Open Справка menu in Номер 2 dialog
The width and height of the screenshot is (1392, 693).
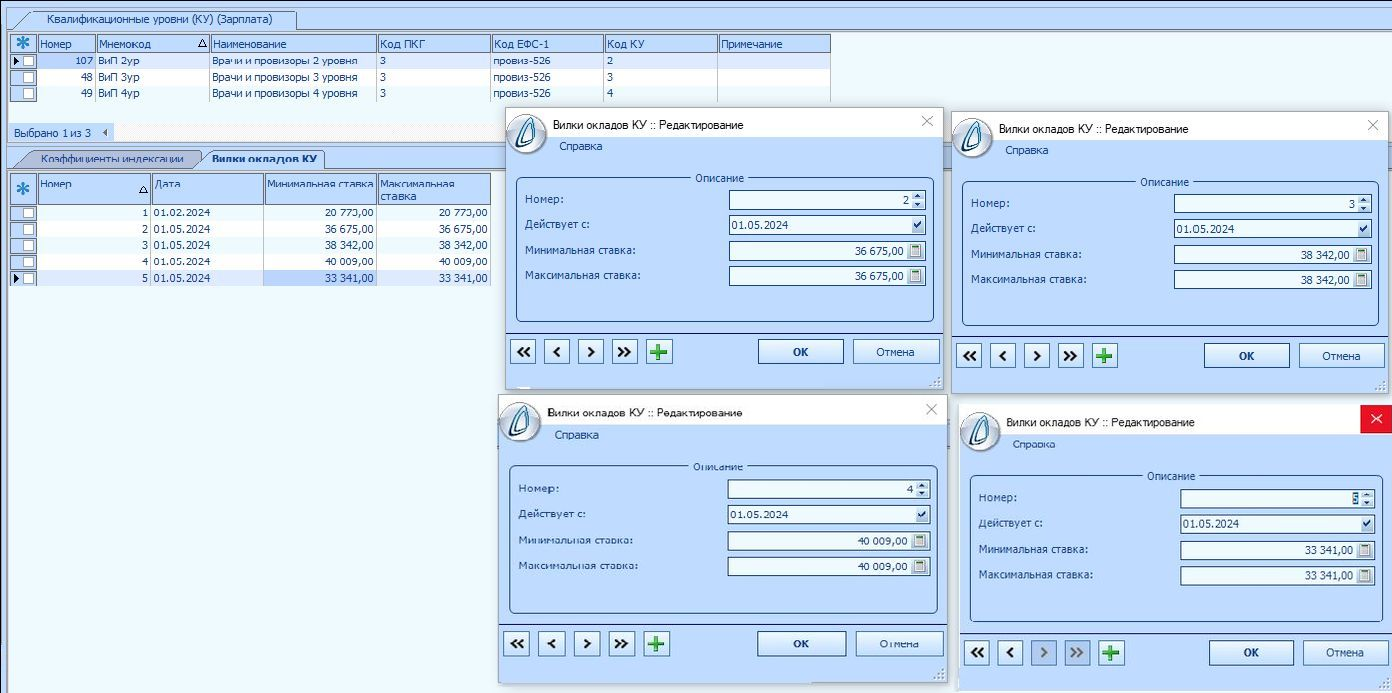tap(580, 146)
